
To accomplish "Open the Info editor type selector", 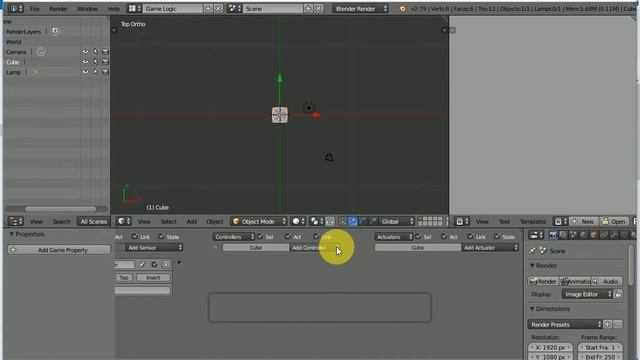I will (16, 9).
